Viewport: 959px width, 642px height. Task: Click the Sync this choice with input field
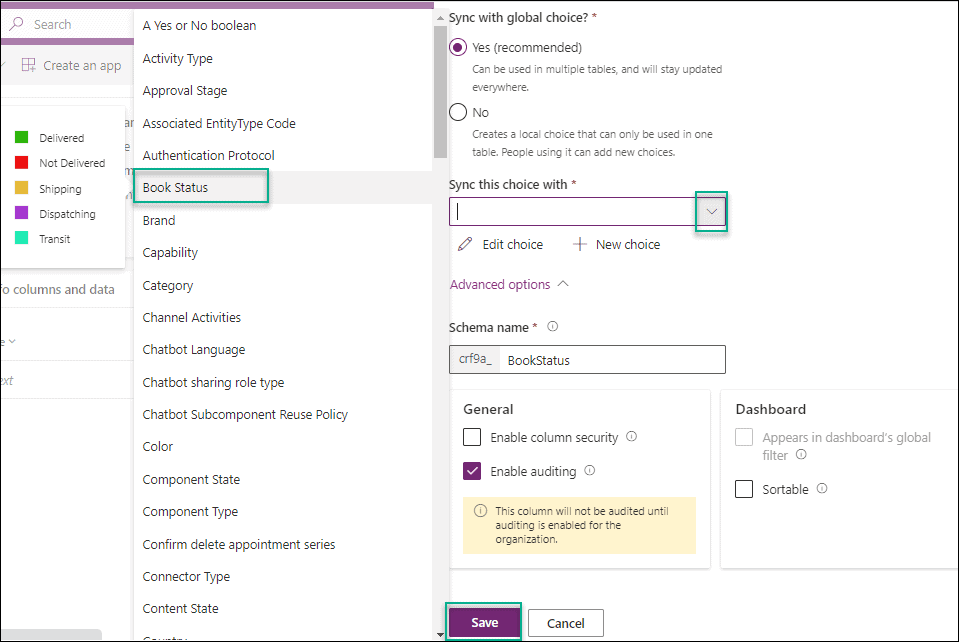(573, 212)
